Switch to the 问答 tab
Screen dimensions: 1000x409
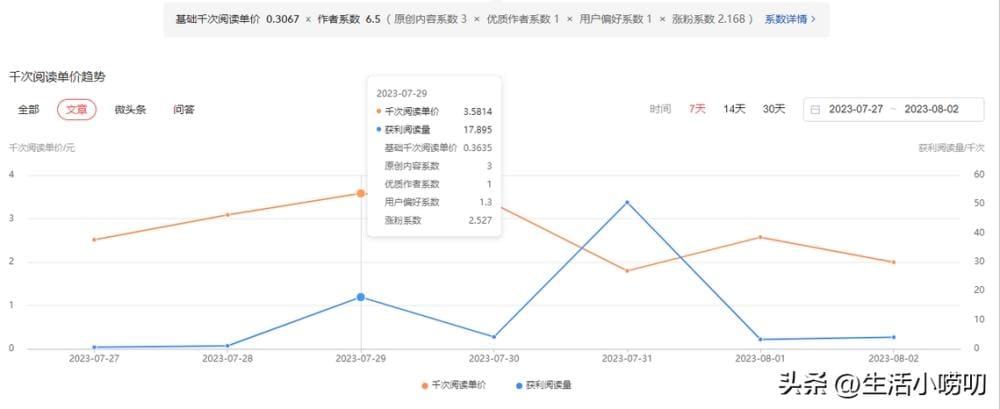pos(184,110)
